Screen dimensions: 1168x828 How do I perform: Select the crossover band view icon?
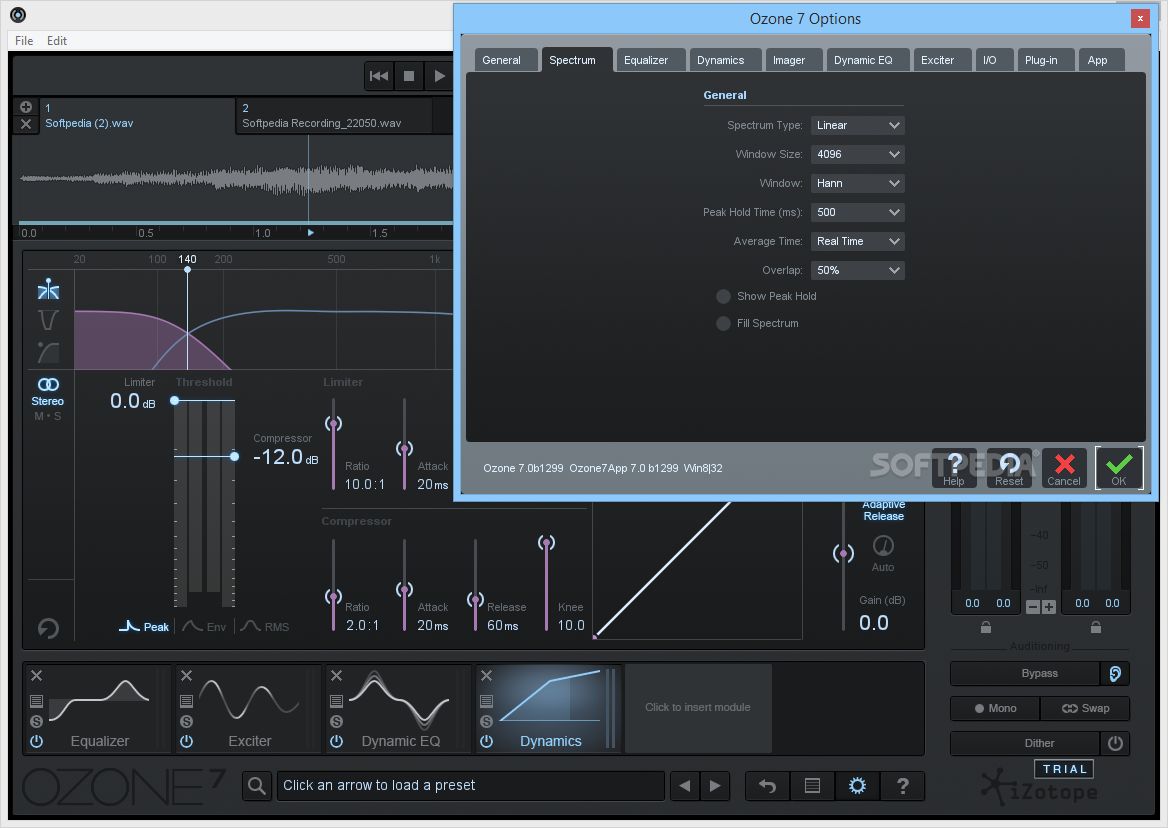click(x=48, y=289)
